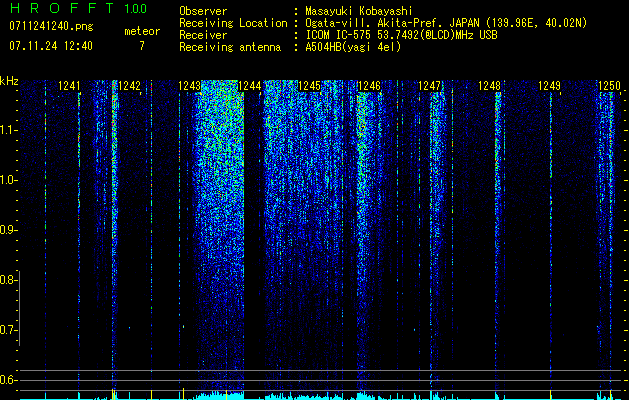Click the Ogata-vill. Akita-Pref. JAPAN text
The height and width of the screenshot is (400, 629).
(446, 23)
